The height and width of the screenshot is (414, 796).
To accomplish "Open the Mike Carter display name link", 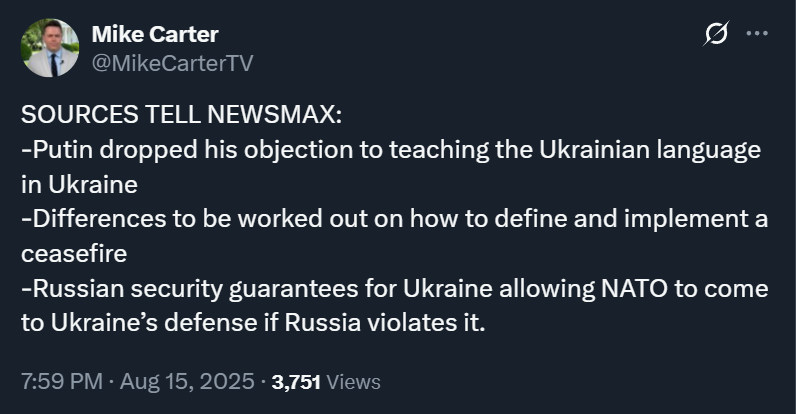I will click(155, 34).
